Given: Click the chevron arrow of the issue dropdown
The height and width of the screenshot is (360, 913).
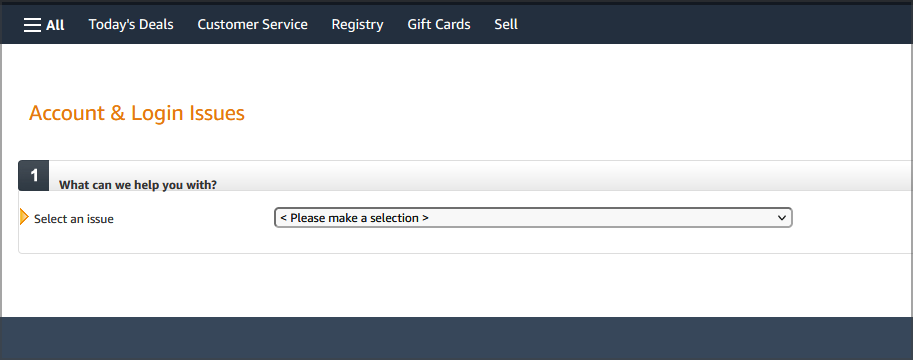Looking at the screenshot, I should 781,218.
